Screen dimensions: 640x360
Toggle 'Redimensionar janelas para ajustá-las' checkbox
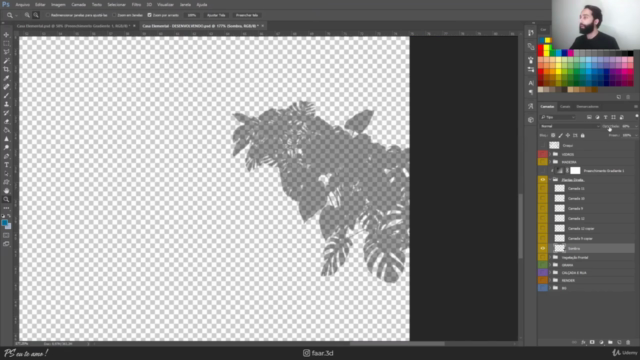coord(47,15)
